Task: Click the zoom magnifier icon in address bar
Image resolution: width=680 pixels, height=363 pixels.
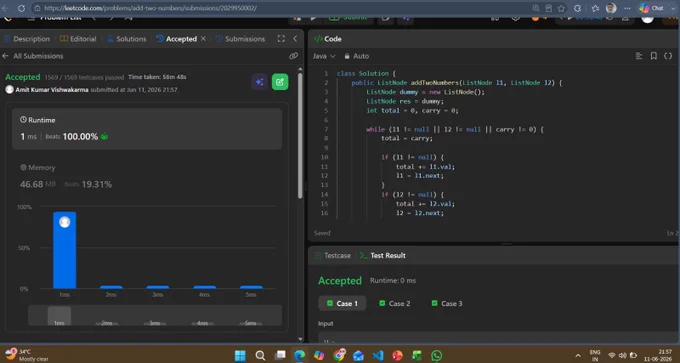Action: [536, 8]
